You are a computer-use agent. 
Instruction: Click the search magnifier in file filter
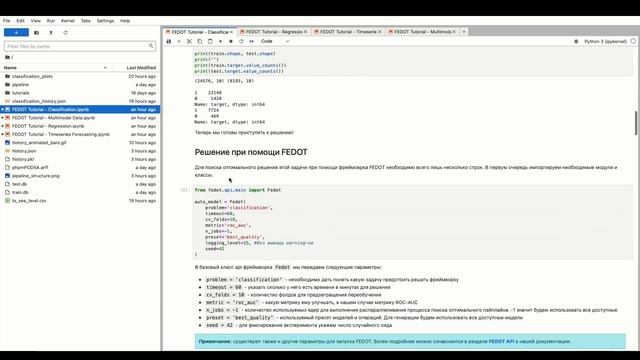(x=151, y=46)
